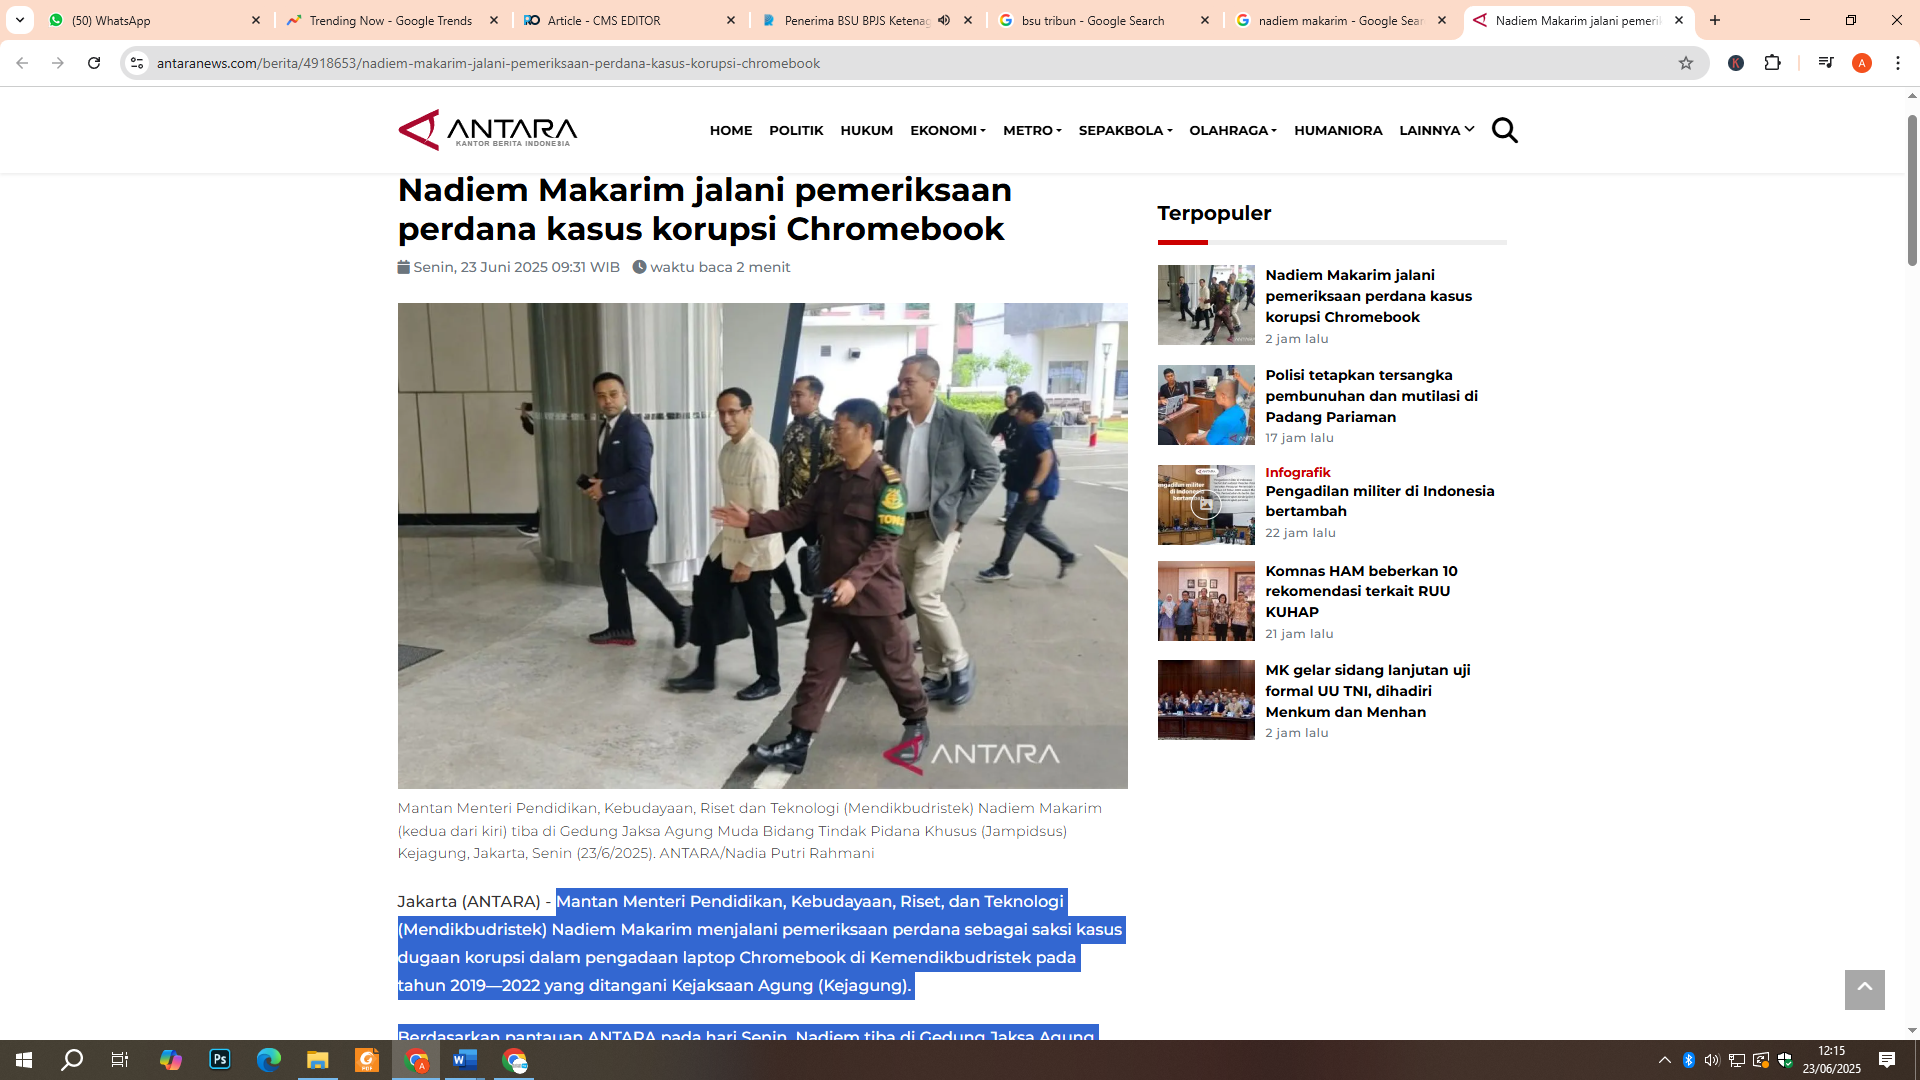
Task: Show hidden system tray icons
Action: tap(1665, 1060)
